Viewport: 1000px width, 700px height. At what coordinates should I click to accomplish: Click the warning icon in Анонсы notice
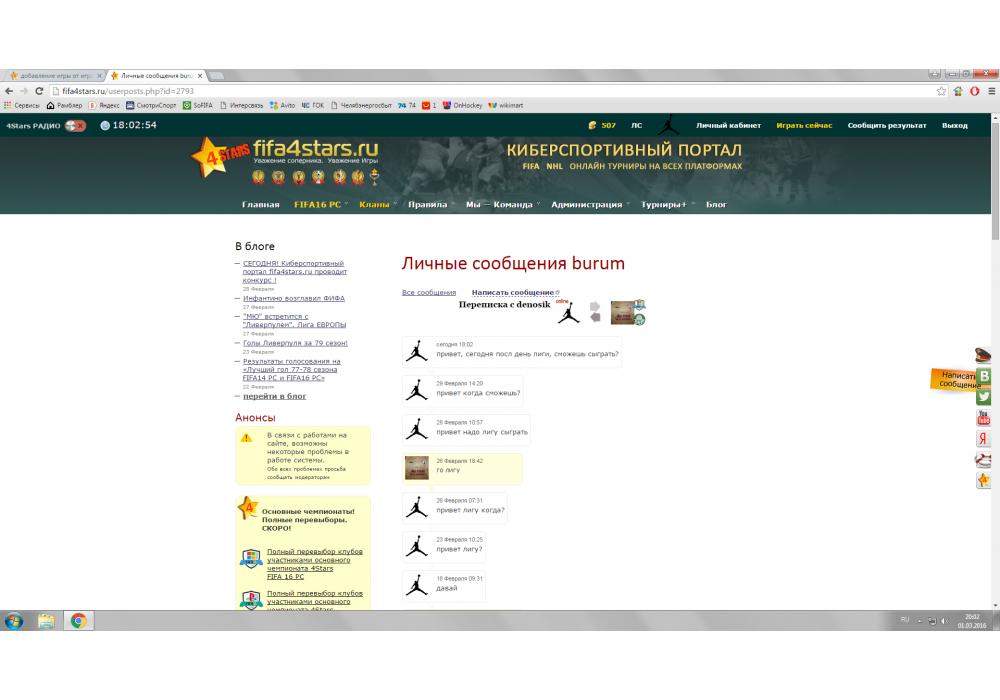[x=246, y=438]
